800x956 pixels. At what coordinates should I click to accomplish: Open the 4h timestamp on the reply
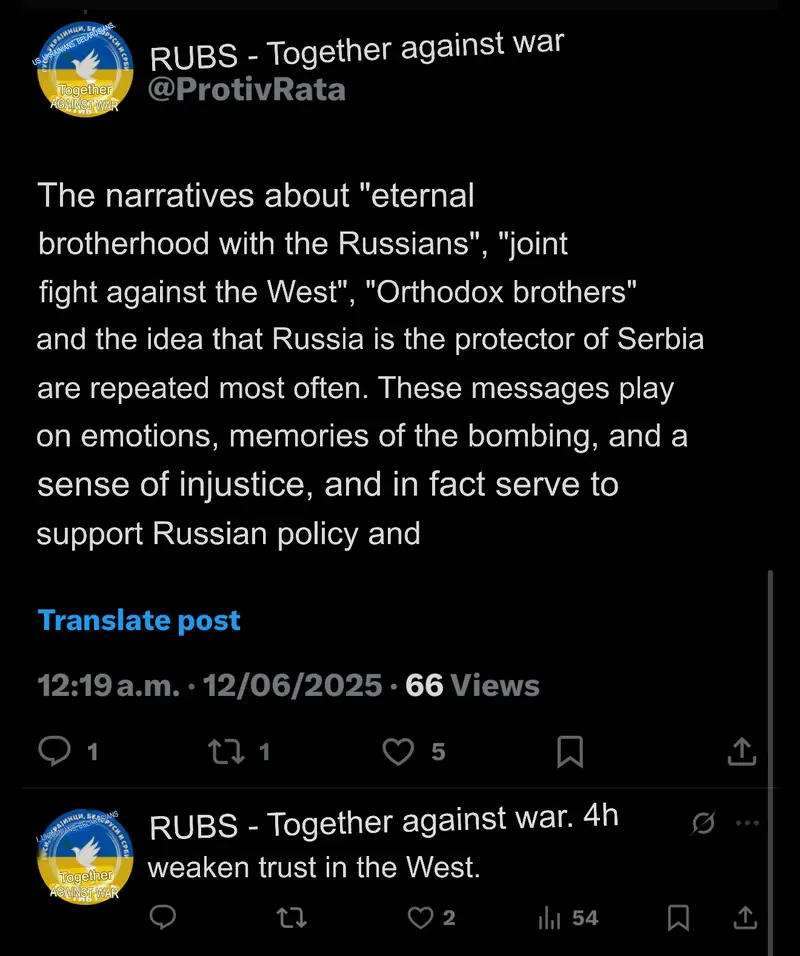pos(600,817)
